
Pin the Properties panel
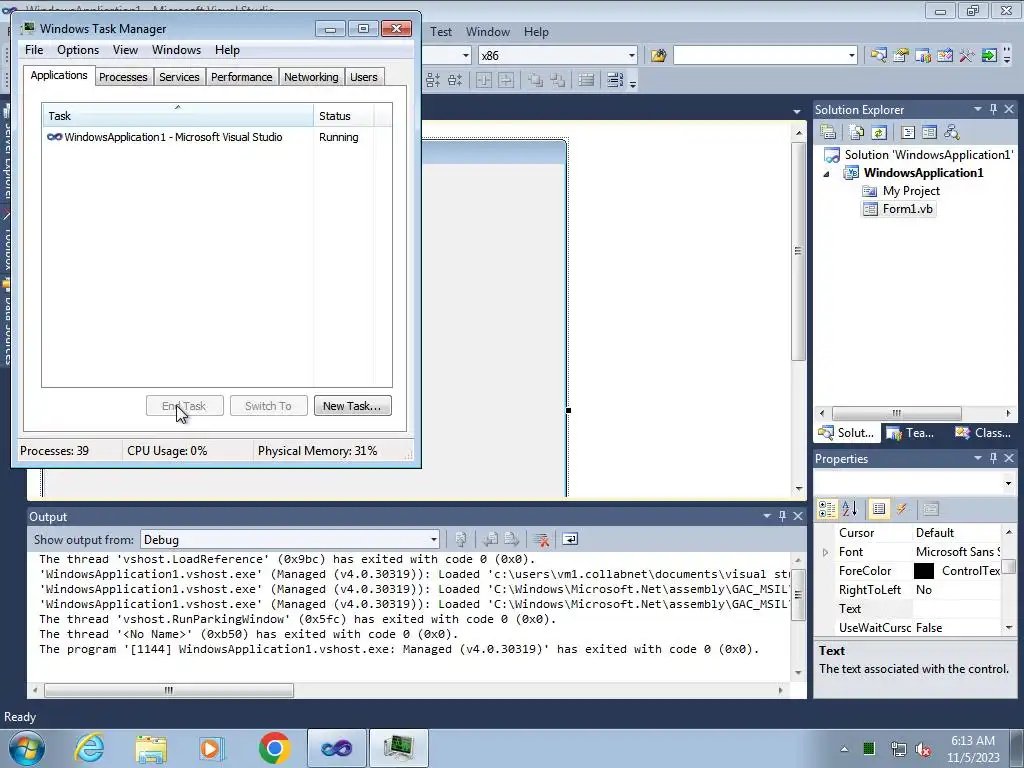pos(993,458)
